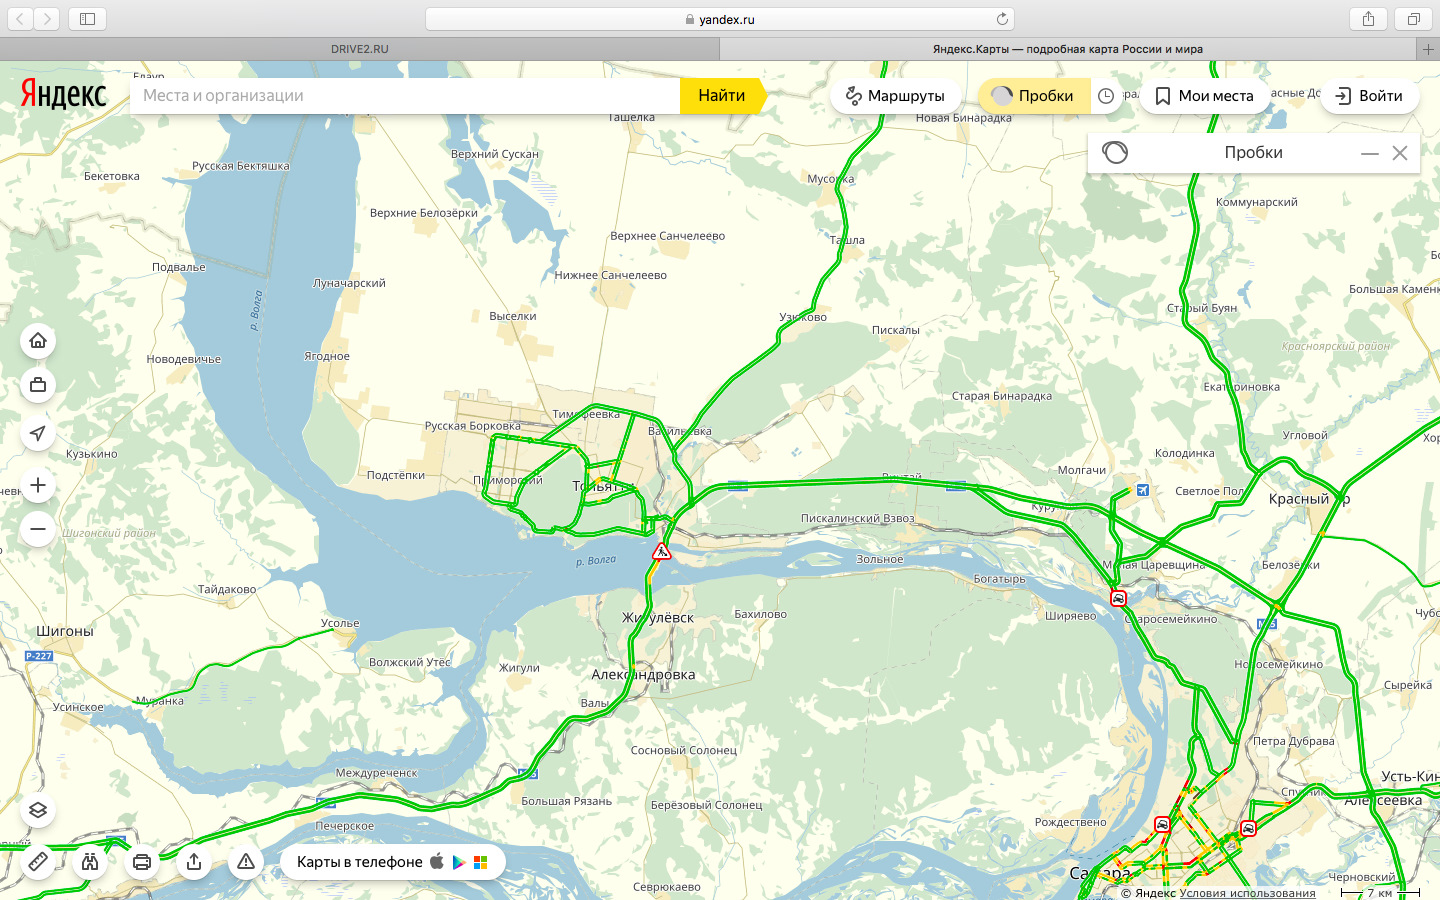1440x900 pixels.
Task: Click the Google Play icon
Action: 459,862
